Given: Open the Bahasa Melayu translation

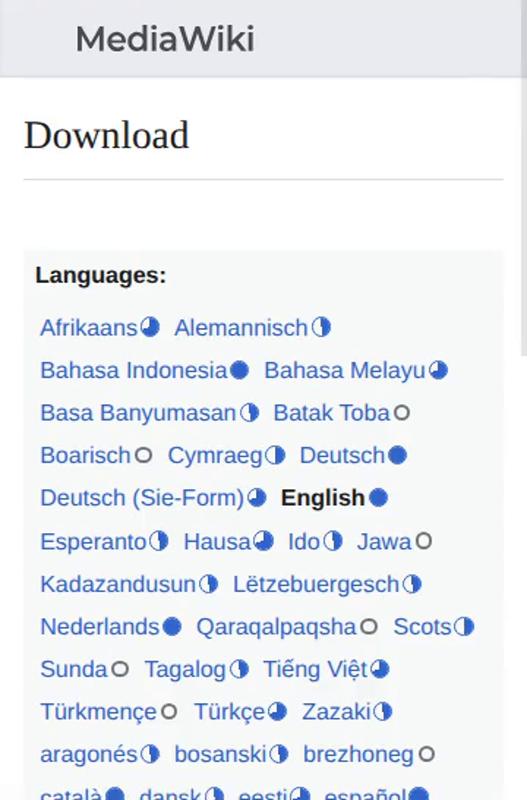Looking at the screenshot, I should pos(345,370).
